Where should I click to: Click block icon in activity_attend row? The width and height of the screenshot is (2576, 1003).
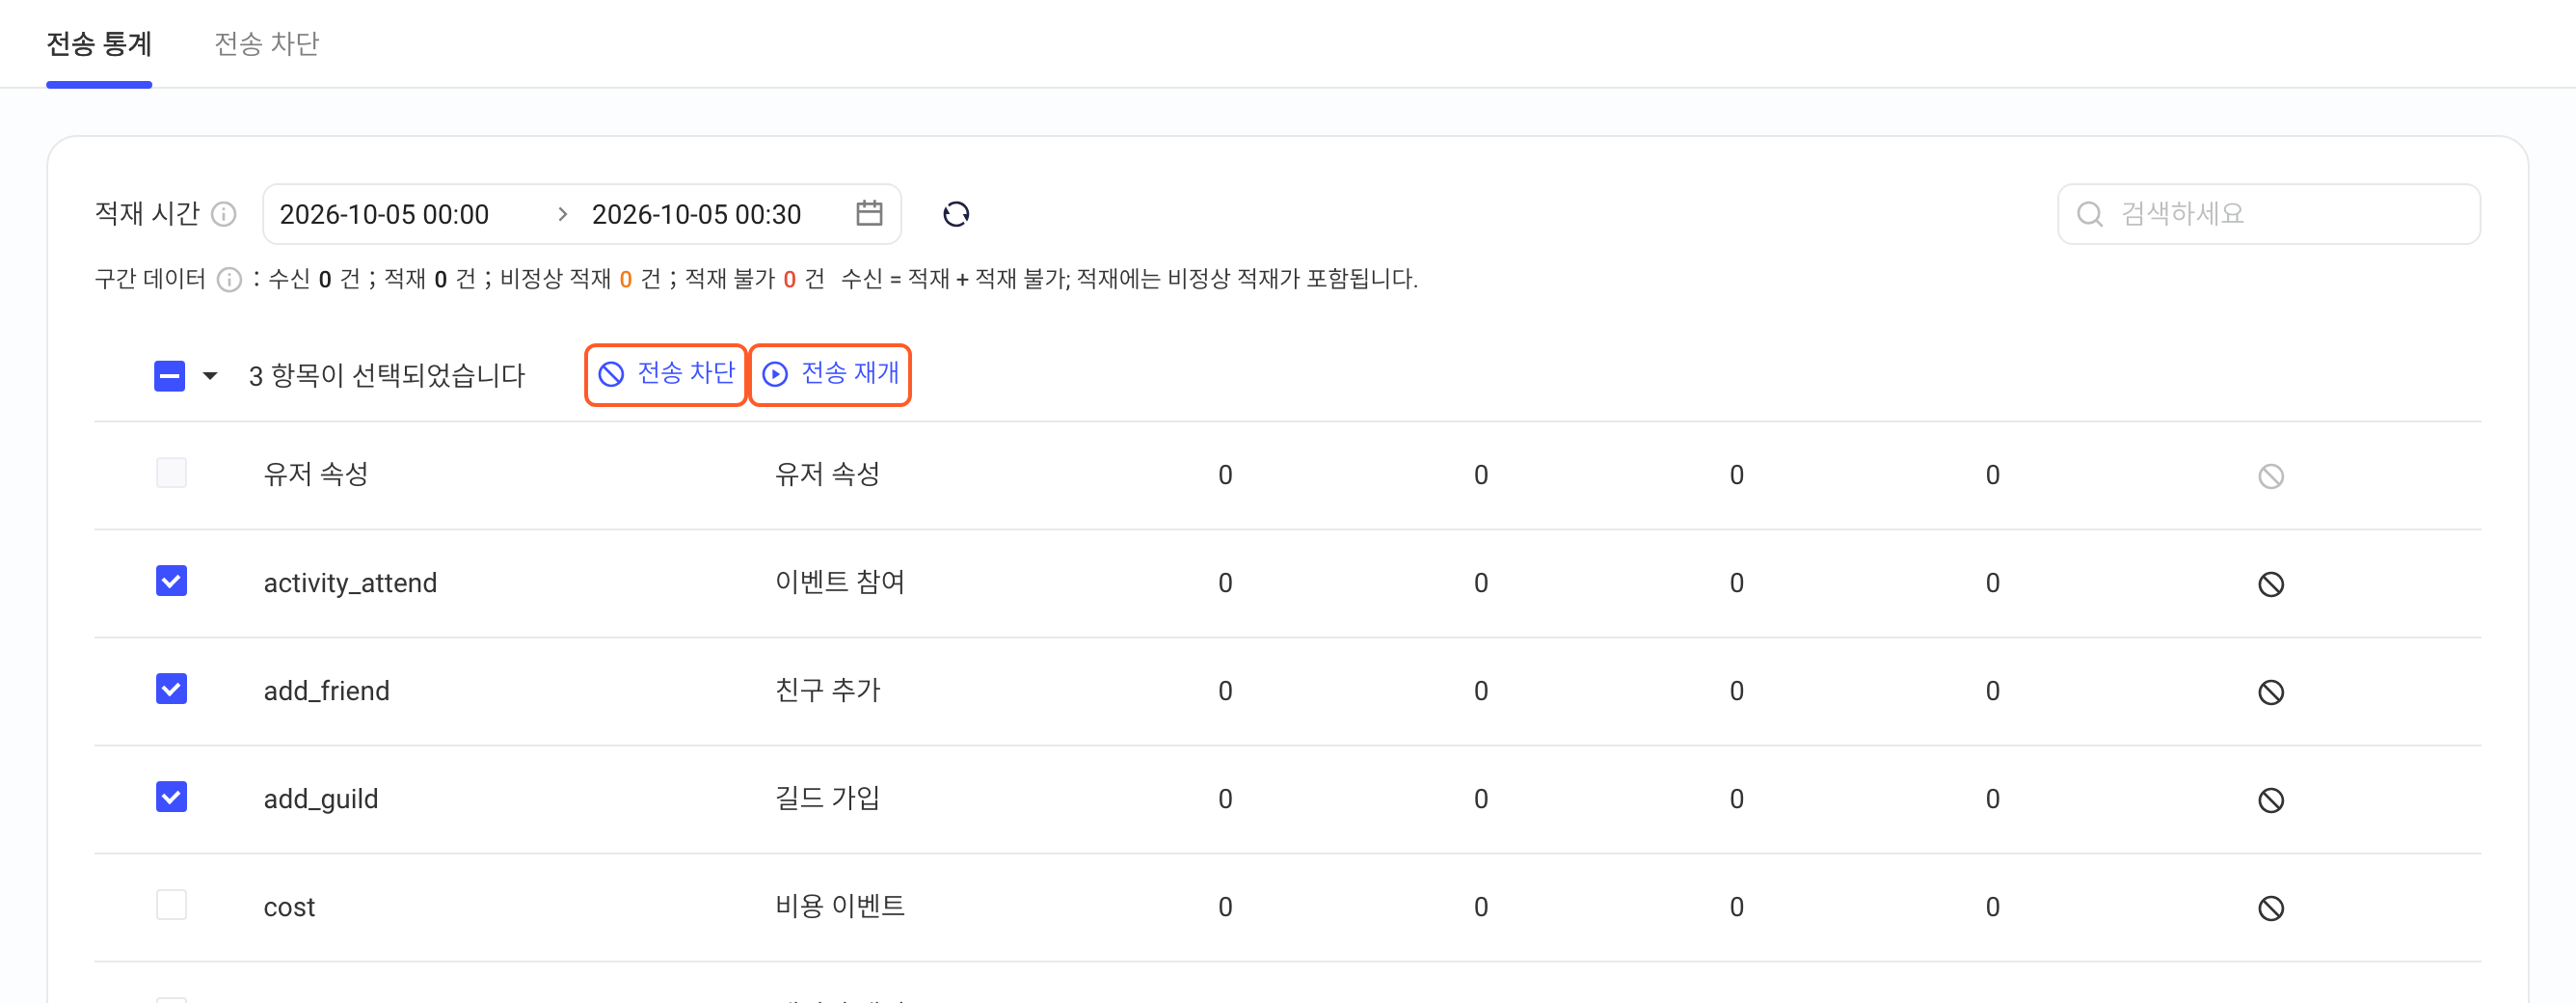tap(2270, 584)
